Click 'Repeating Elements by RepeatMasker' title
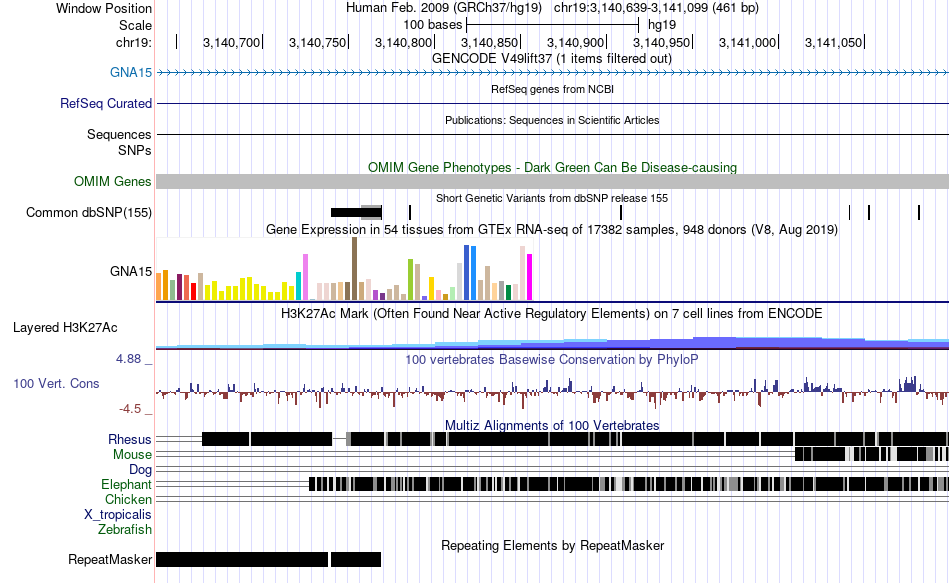This screenshot has width=950, height=583. click(x=552, y=545)
